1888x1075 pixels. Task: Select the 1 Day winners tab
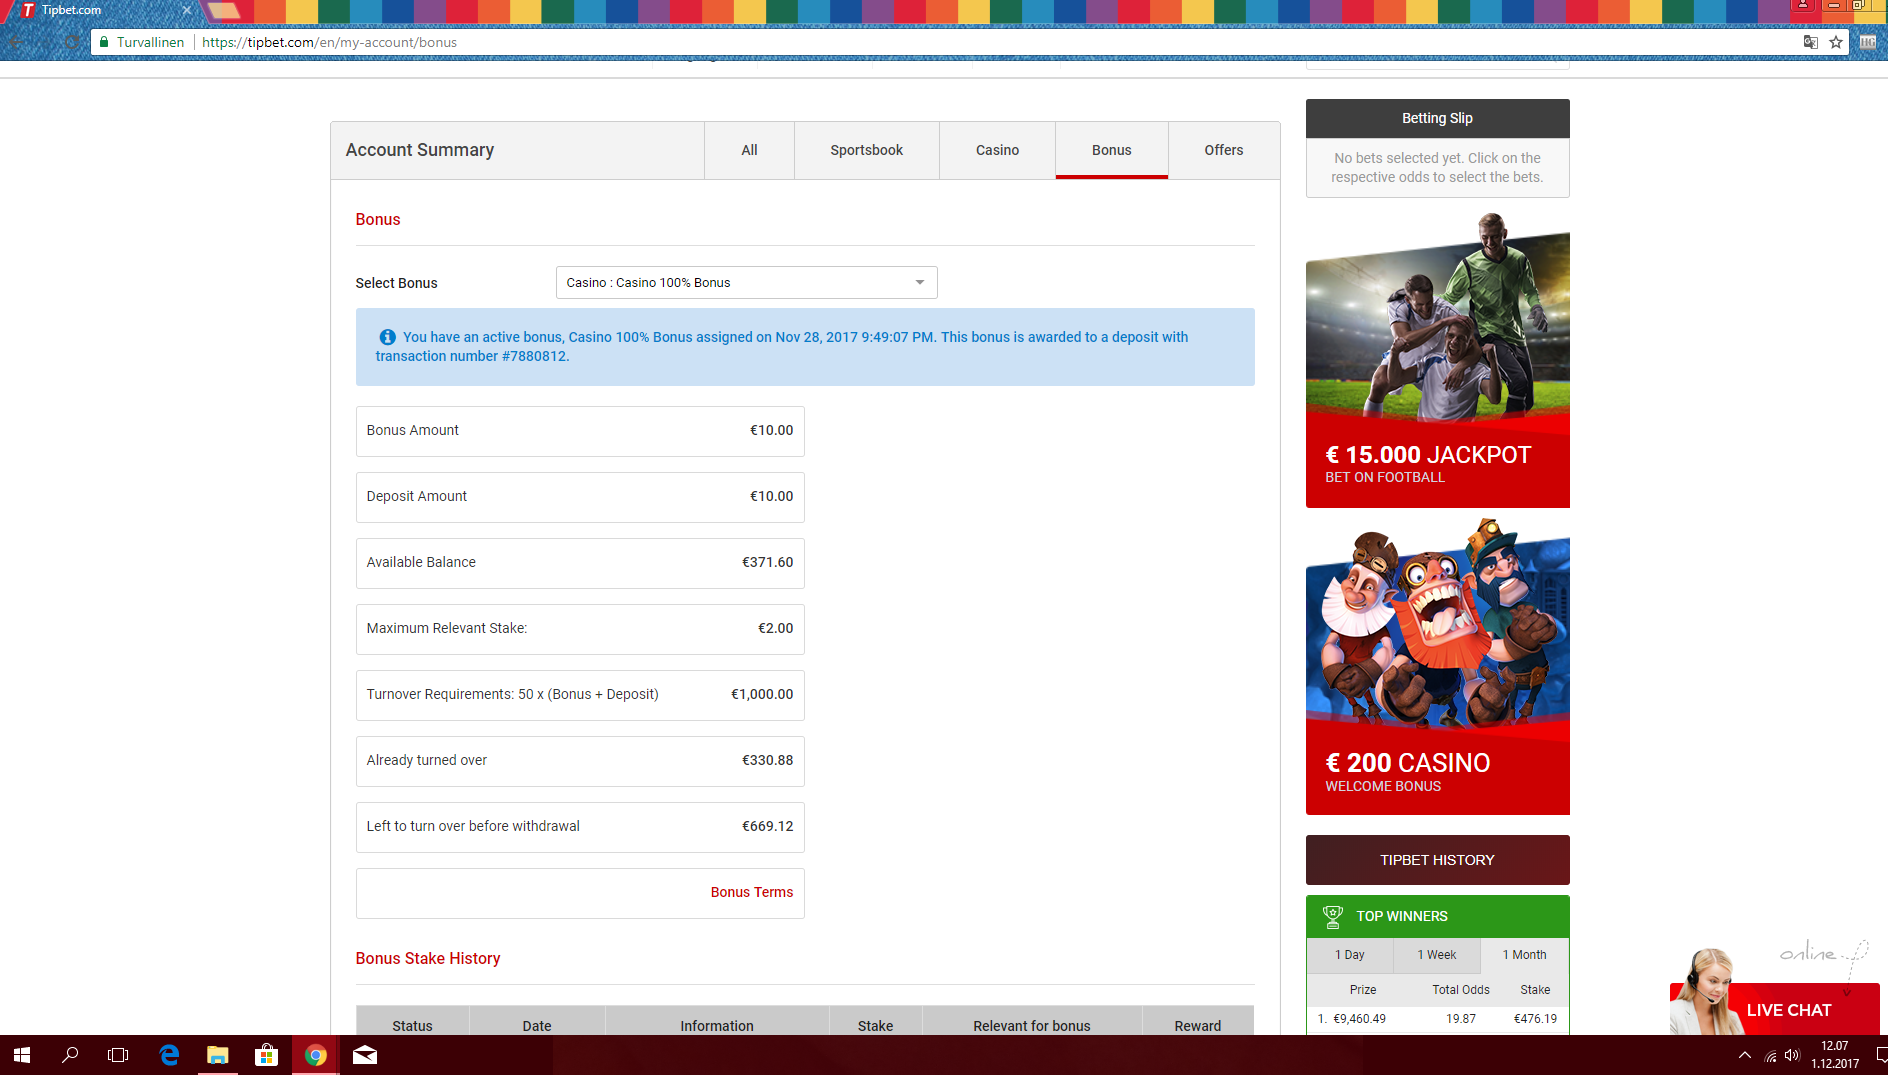pos(1350,955)
